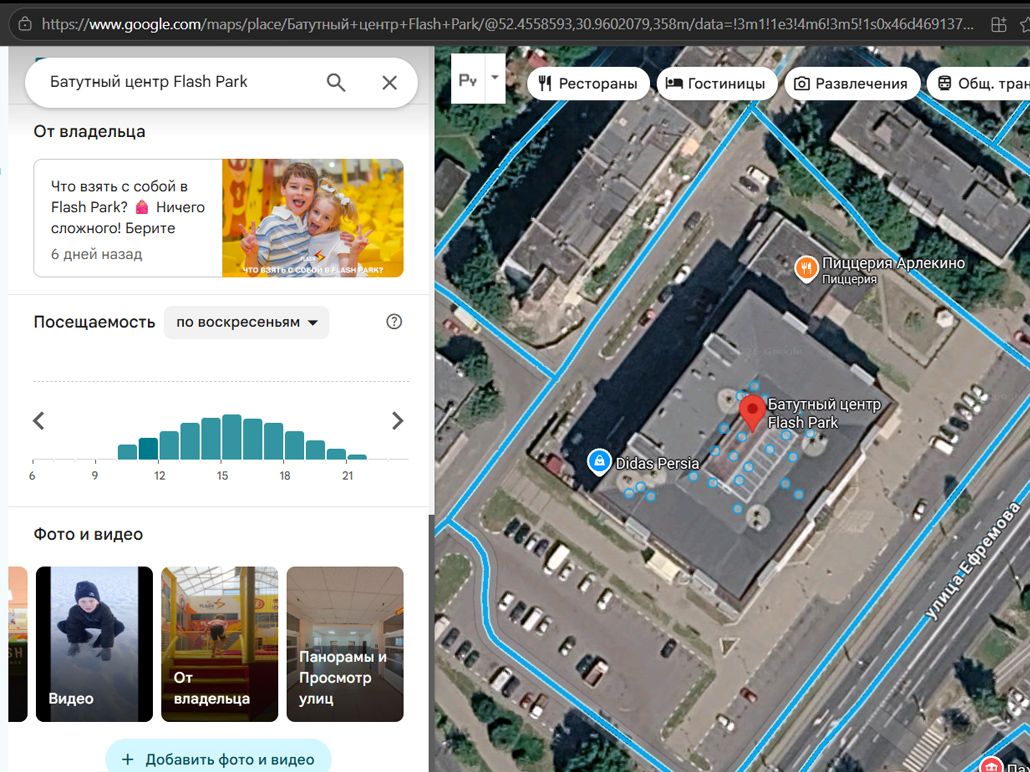Click the улица Ефремова street label

974,562
